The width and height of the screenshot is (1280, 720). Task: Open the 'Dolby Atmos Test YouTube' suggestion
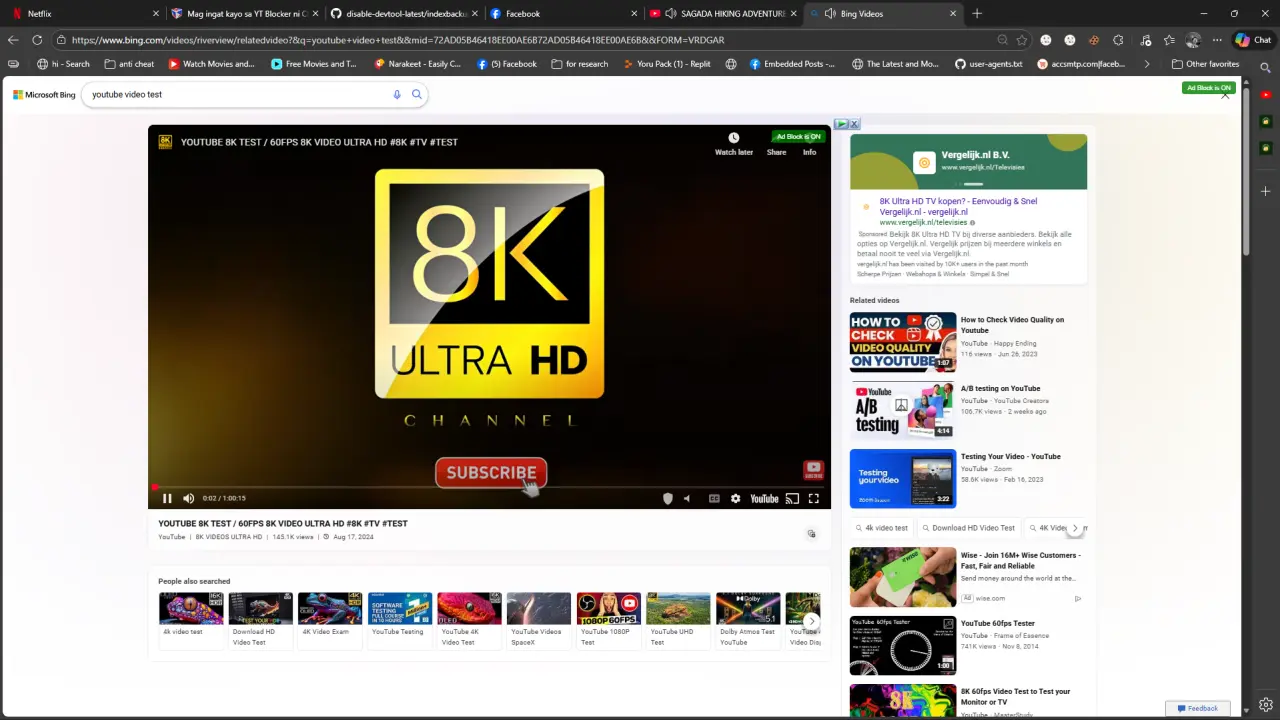pos(747,620)
